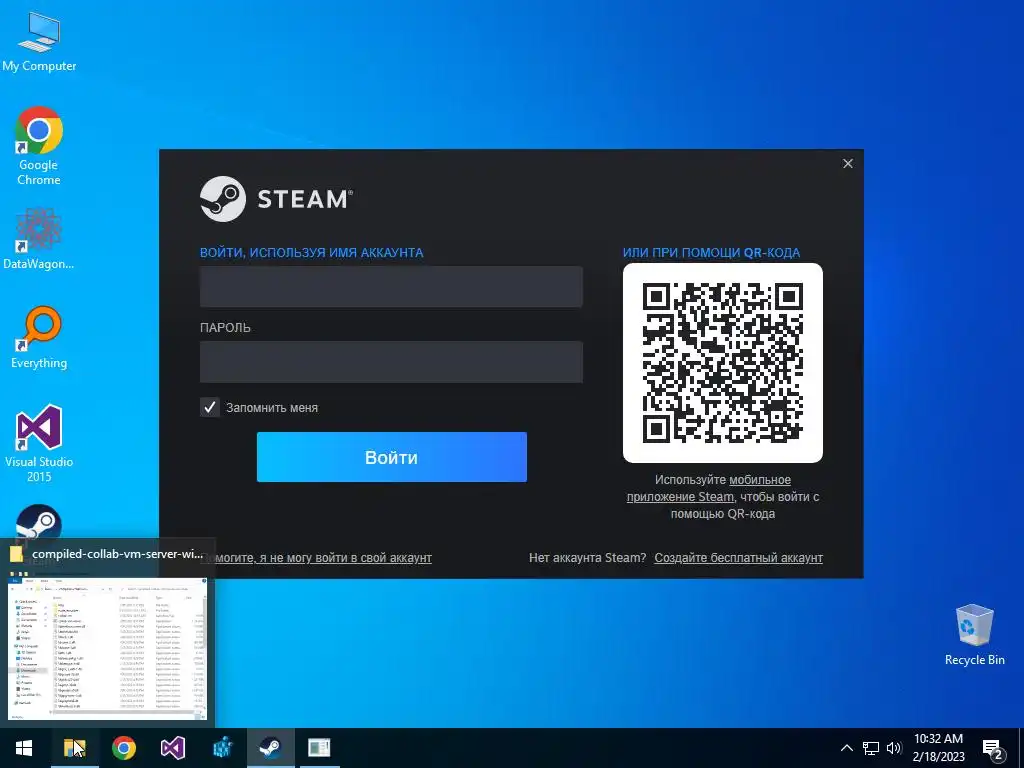
Task: Focus the account name input field
Action: pyautogui.click(x=391, y=287)
